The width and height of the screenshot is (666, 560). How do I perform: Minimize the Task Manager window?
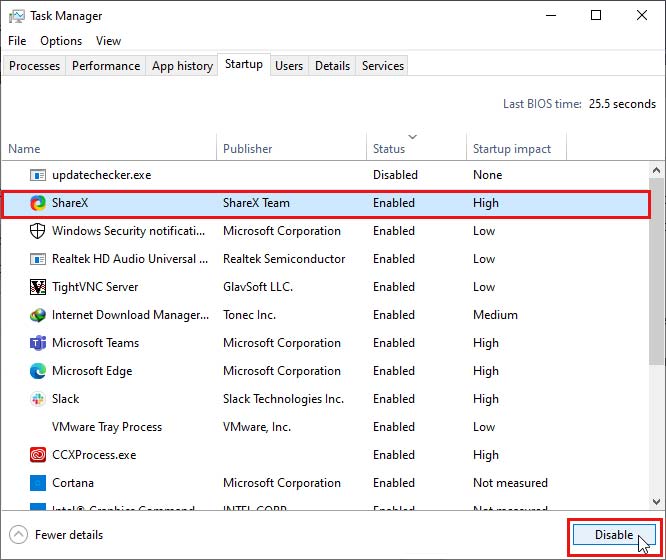click(x=551, y=16)
